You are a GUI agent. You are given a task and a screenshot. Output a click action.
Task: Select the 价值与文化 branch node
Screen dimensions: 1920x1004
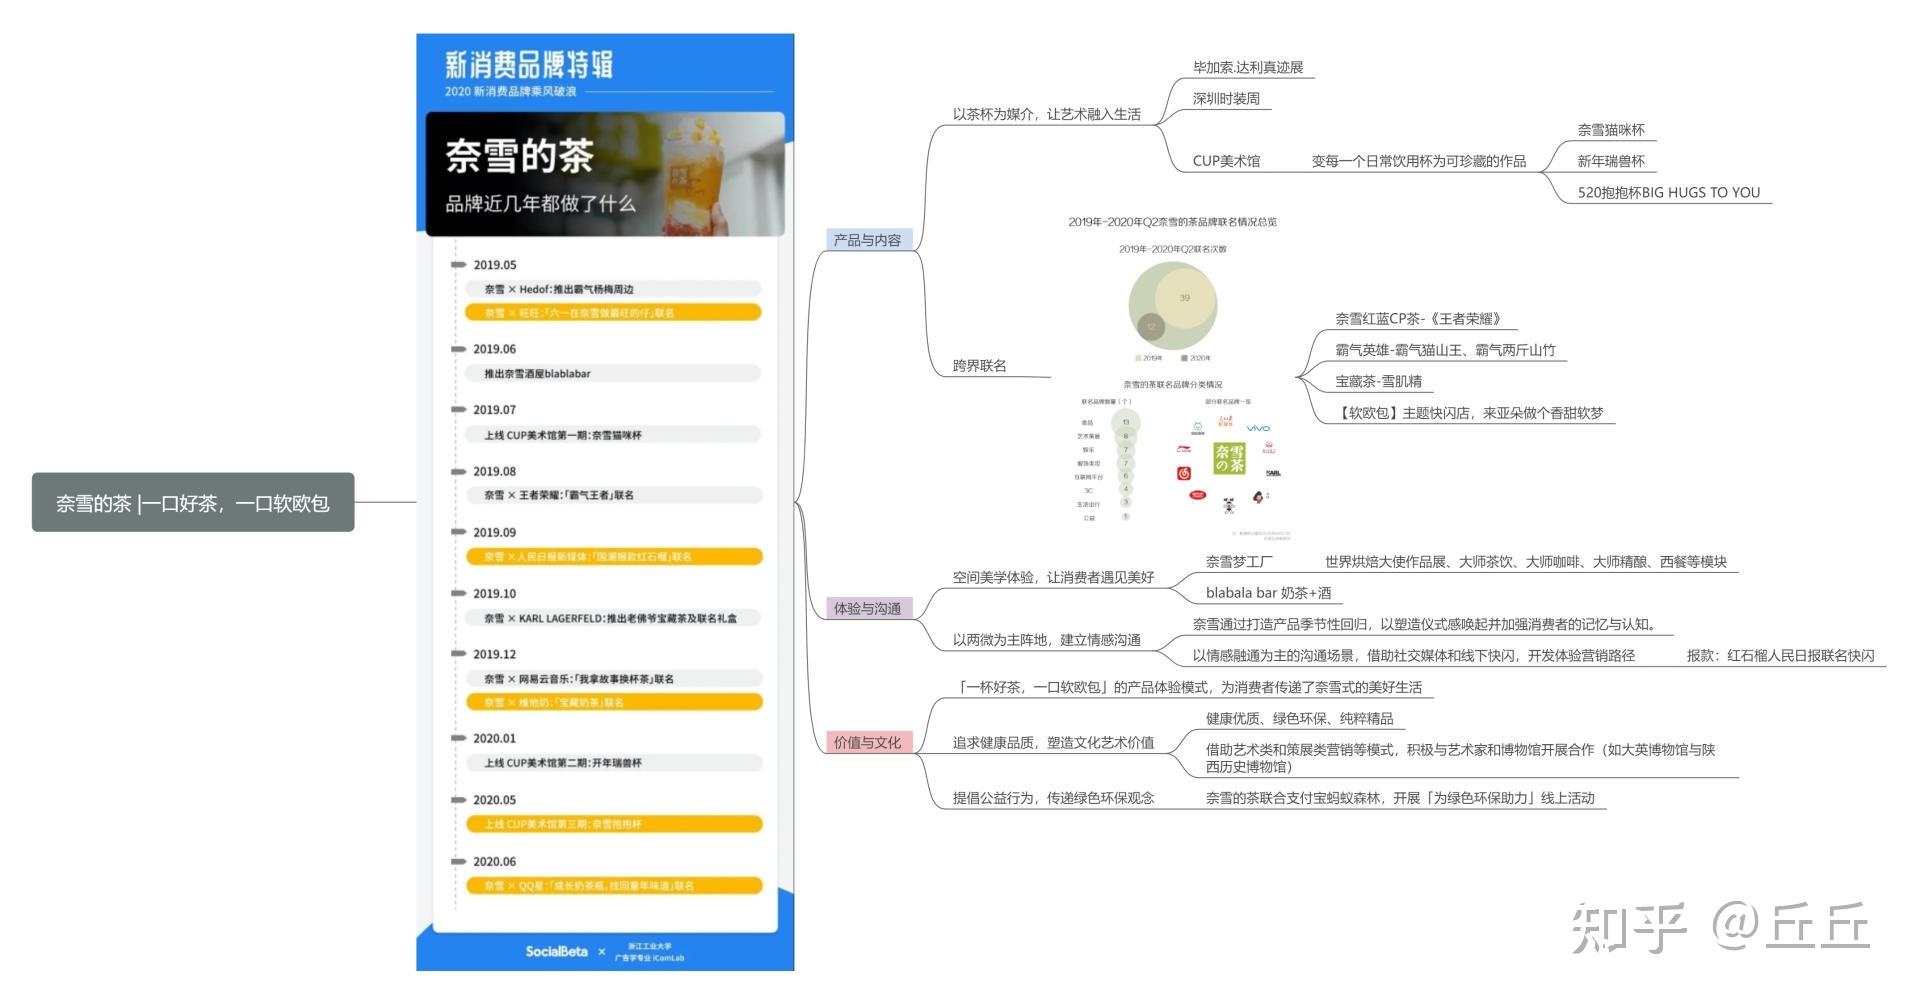click(868, 742)
